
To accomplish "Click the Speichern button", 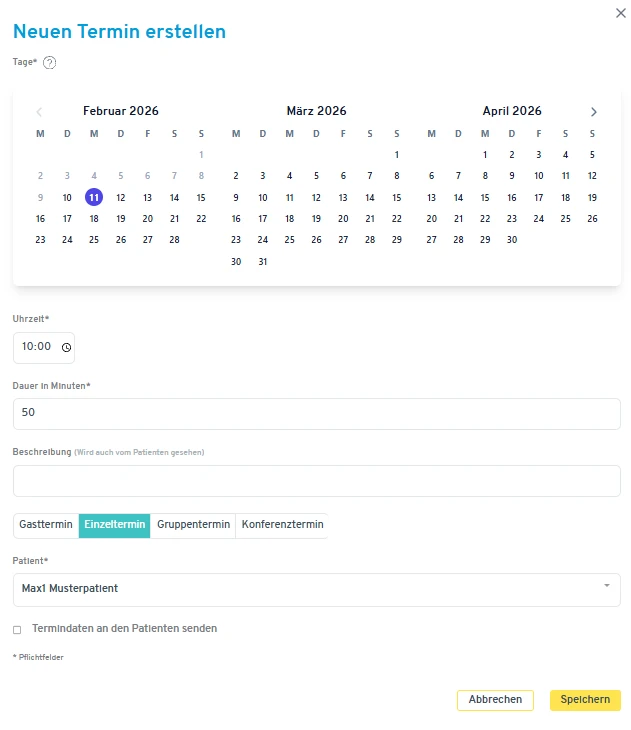I will [585, 700].
